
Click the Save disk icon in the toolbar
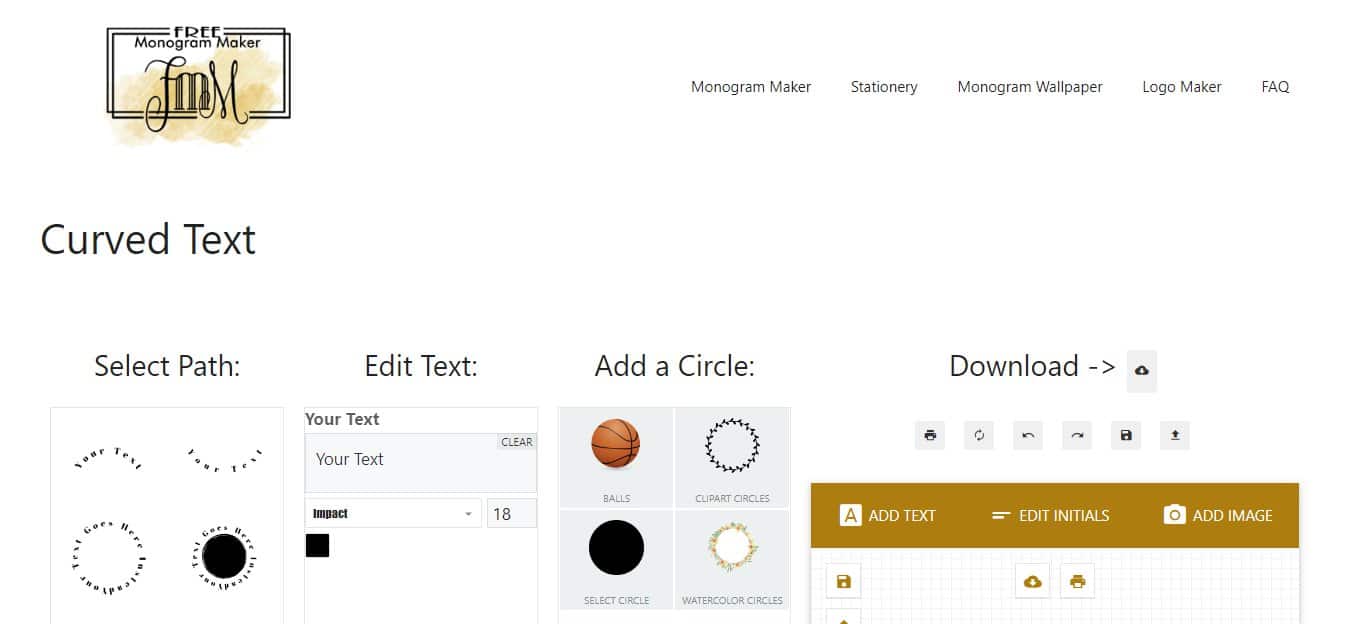pos(1125,435)
